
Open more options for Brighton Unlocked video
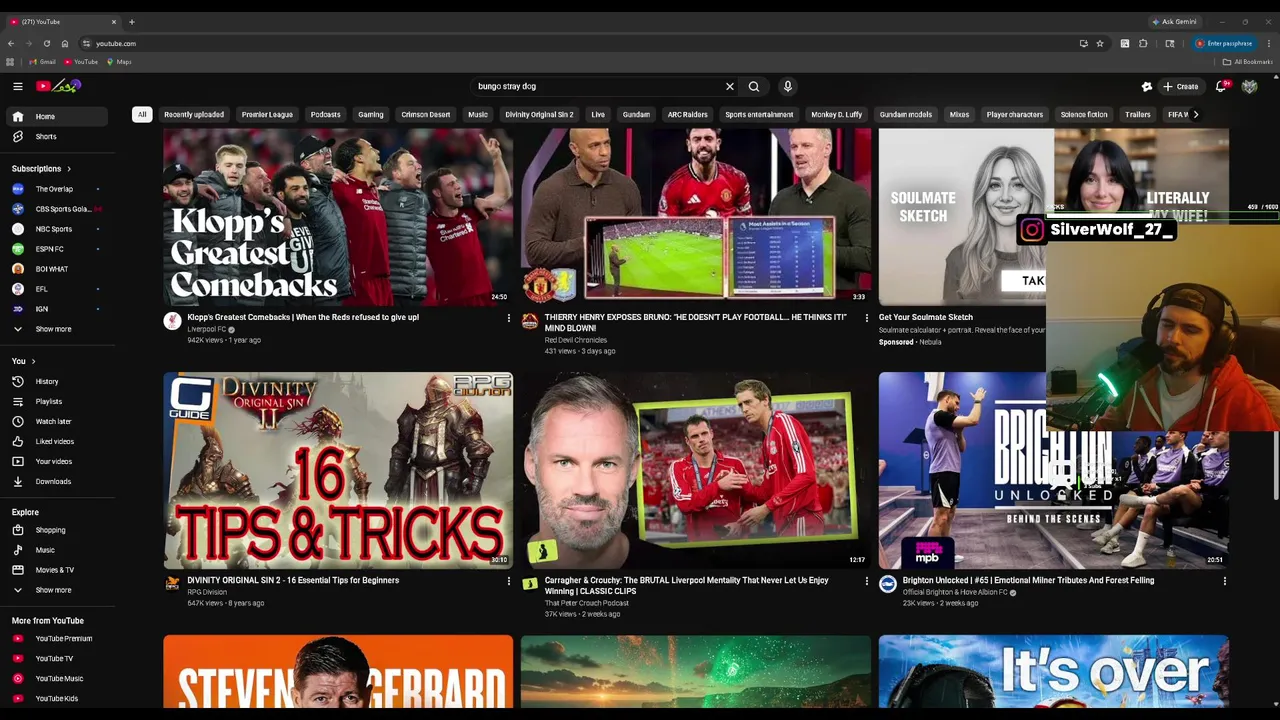[1224, 582]
